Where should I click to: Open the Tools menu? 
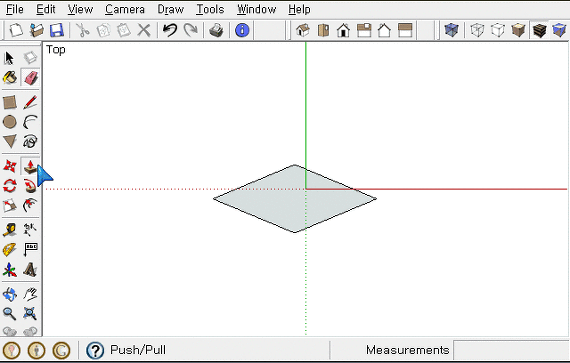point(210,9)
